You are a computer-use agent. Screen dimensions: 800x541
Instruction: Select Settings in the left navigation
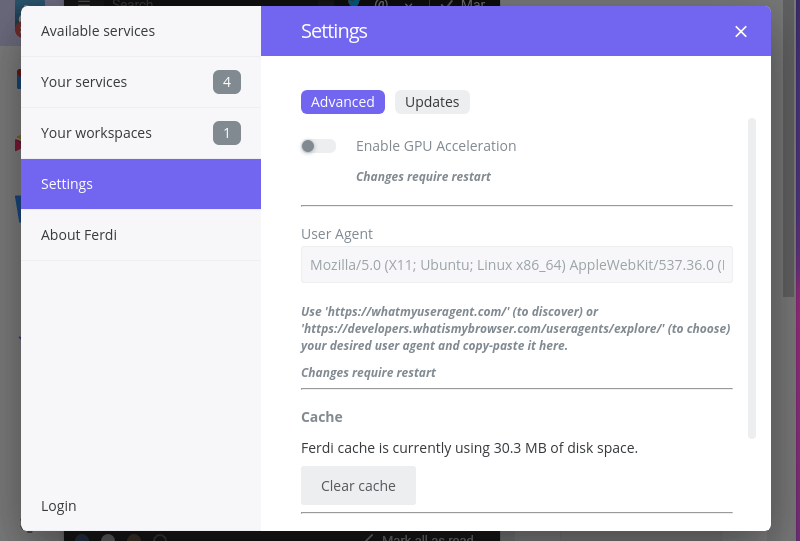coord(141,184)
